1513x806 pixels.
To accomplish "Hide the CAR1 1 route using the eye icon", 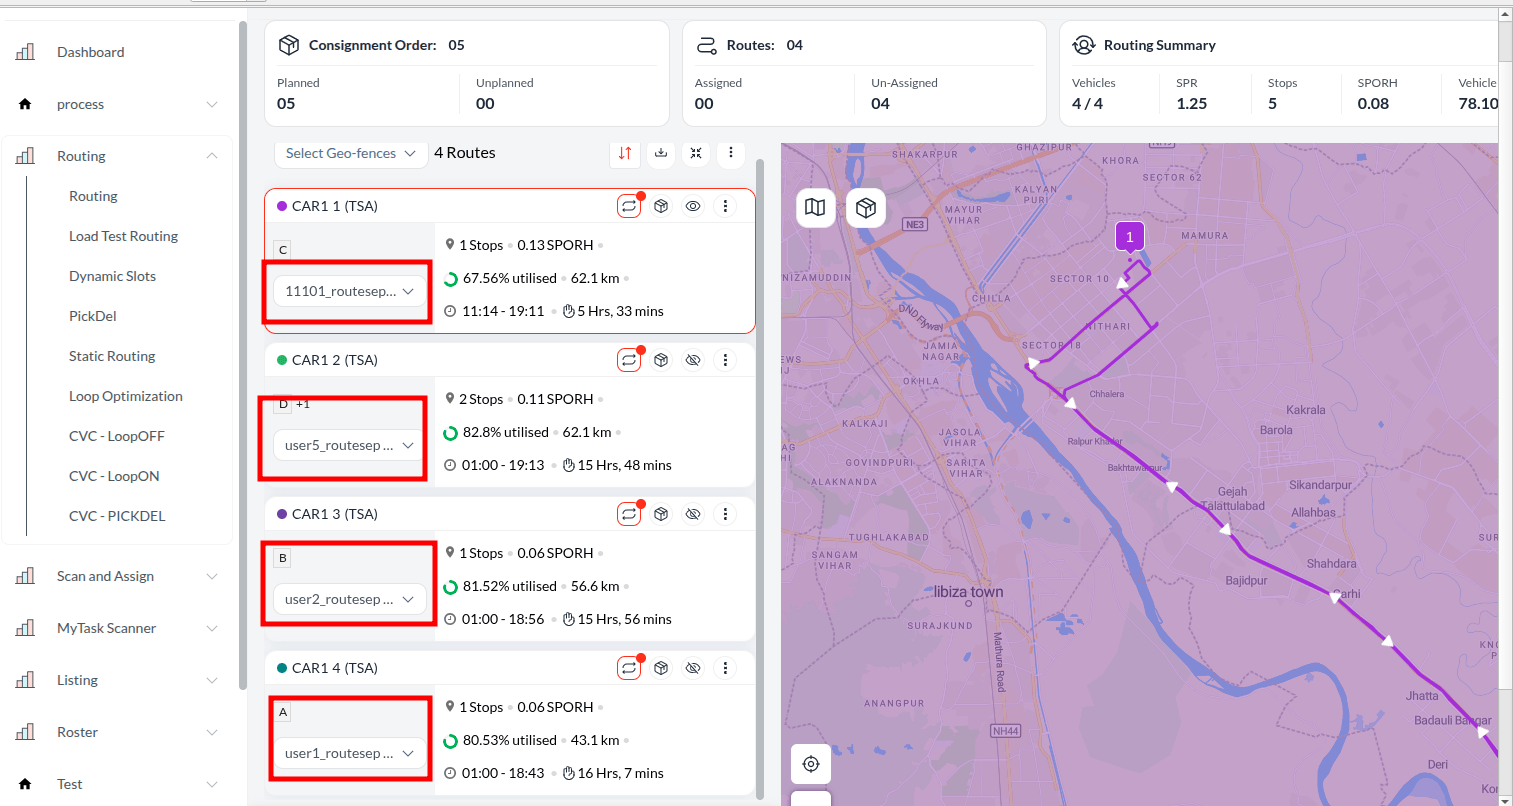I will pos(693,205).
